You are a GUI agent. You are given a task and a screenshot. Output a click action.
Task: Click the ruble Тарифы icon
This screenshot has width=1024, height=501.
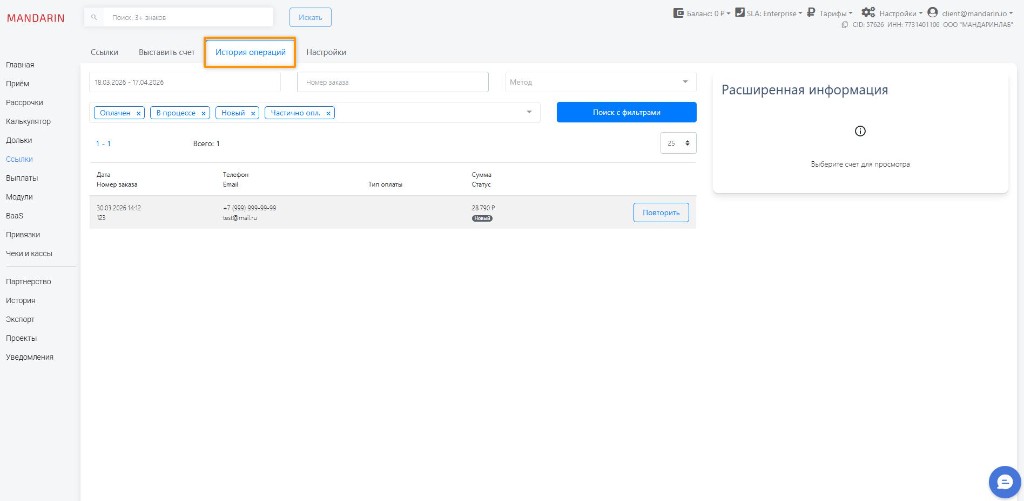[811, 13]
